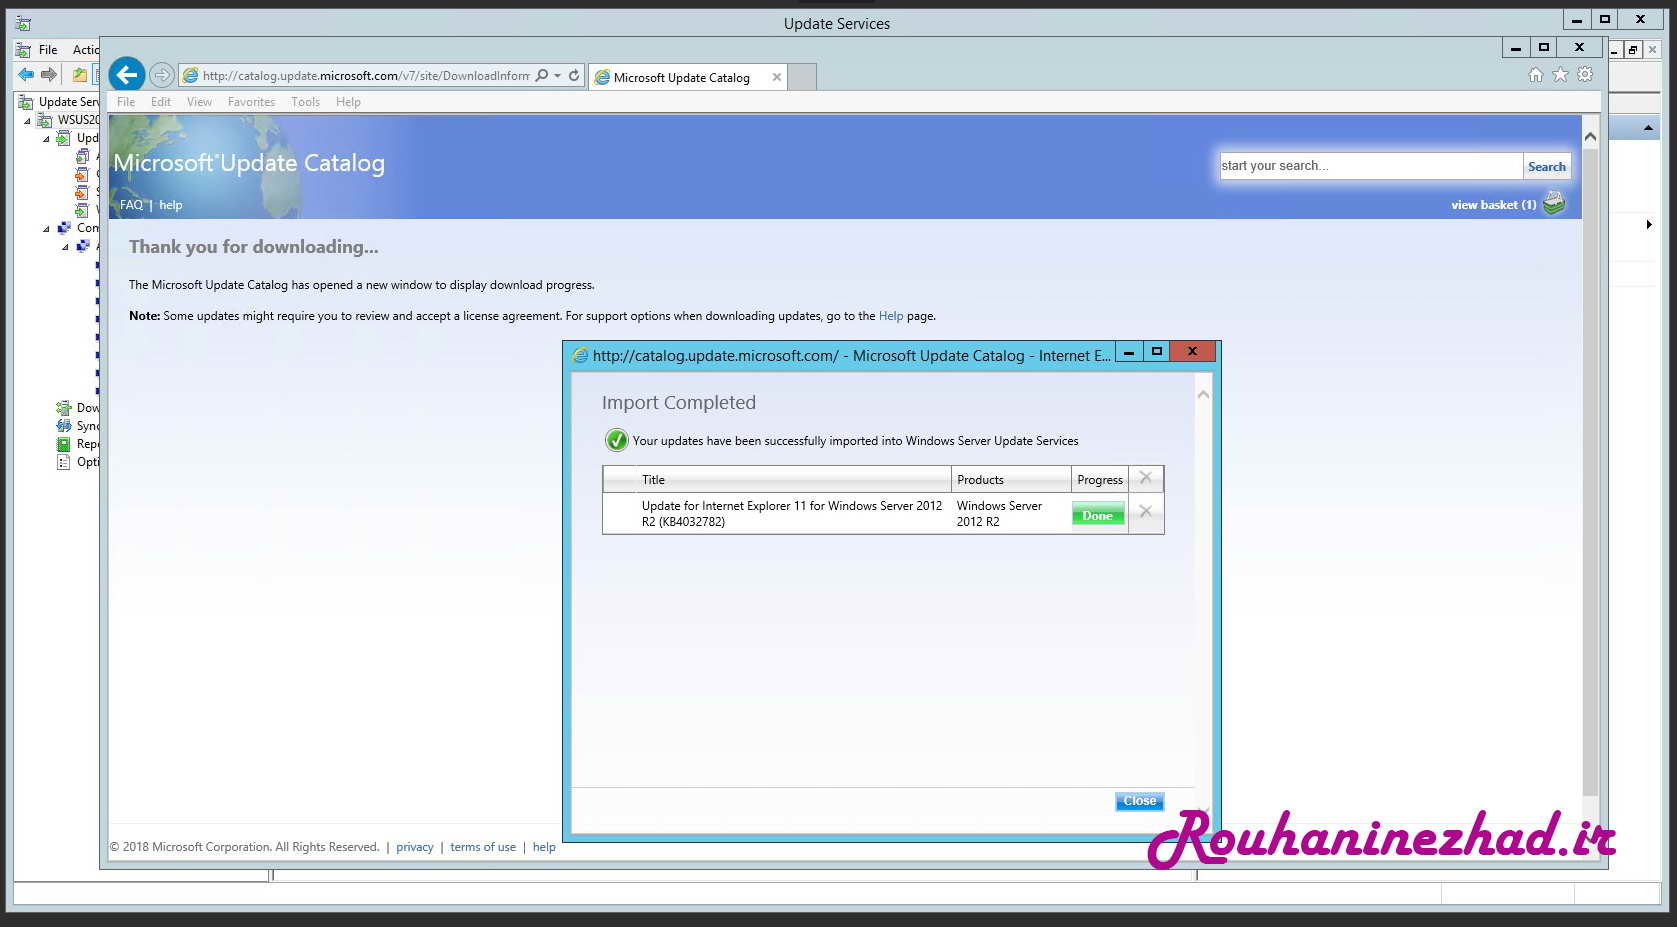Click the X in the Progress header row

click(1146, 478)
